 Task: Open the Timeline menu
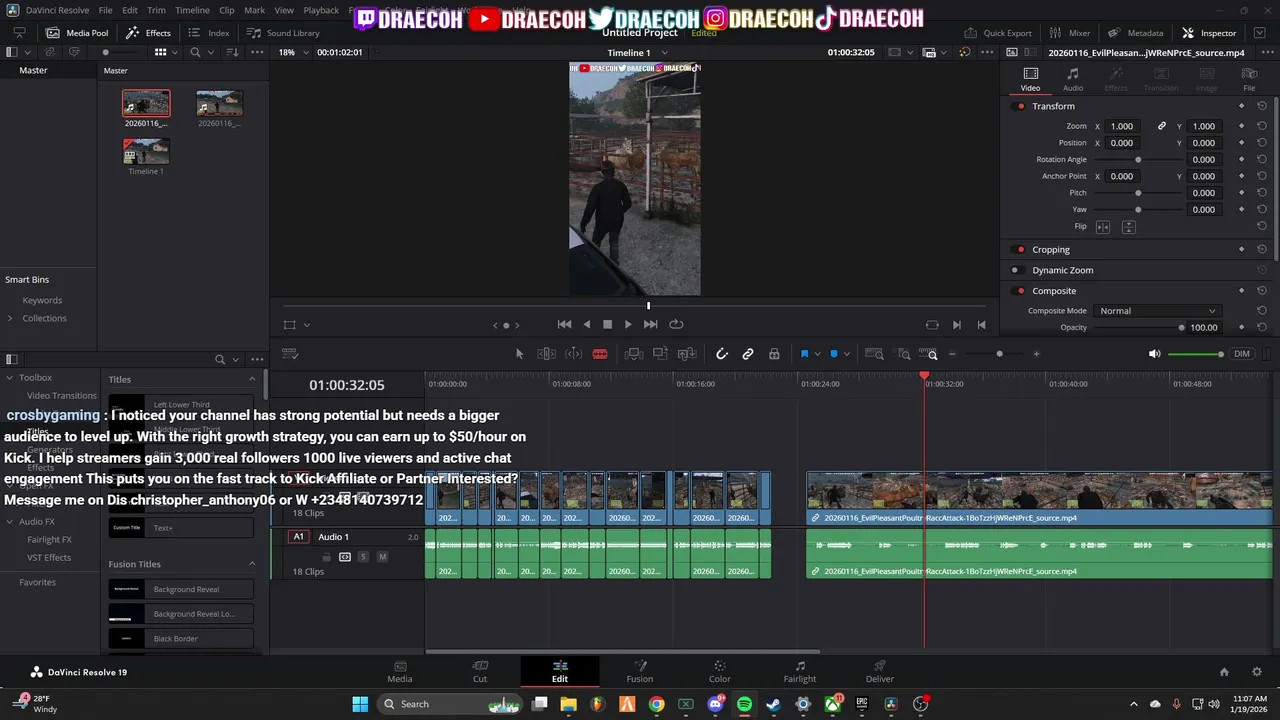pyautogui.click(x=192, y=10)
